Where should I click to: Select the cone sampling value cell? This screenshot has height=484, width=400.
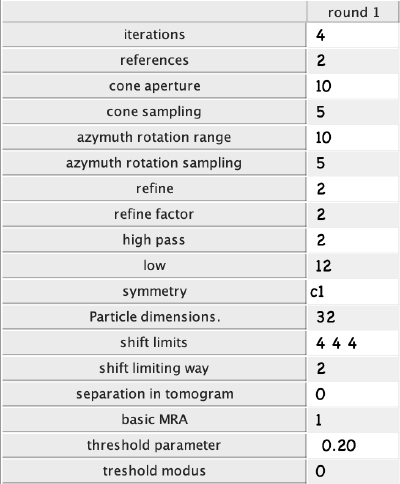(353, 112)
